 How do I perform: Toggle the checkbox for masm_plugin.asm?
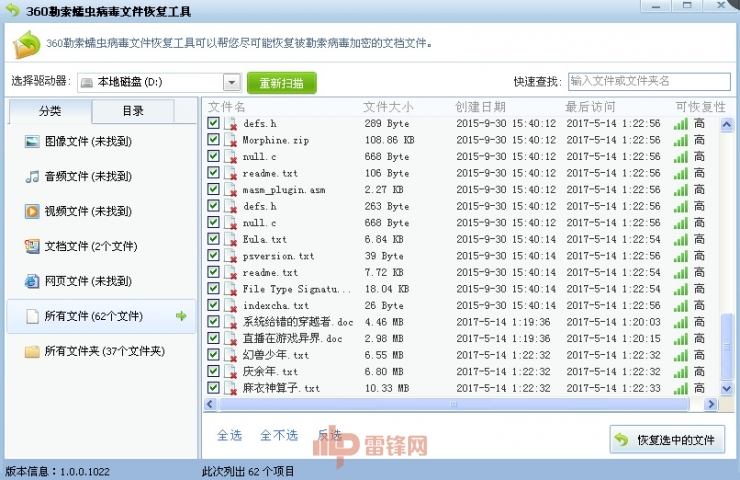click(x=213, y=189)
